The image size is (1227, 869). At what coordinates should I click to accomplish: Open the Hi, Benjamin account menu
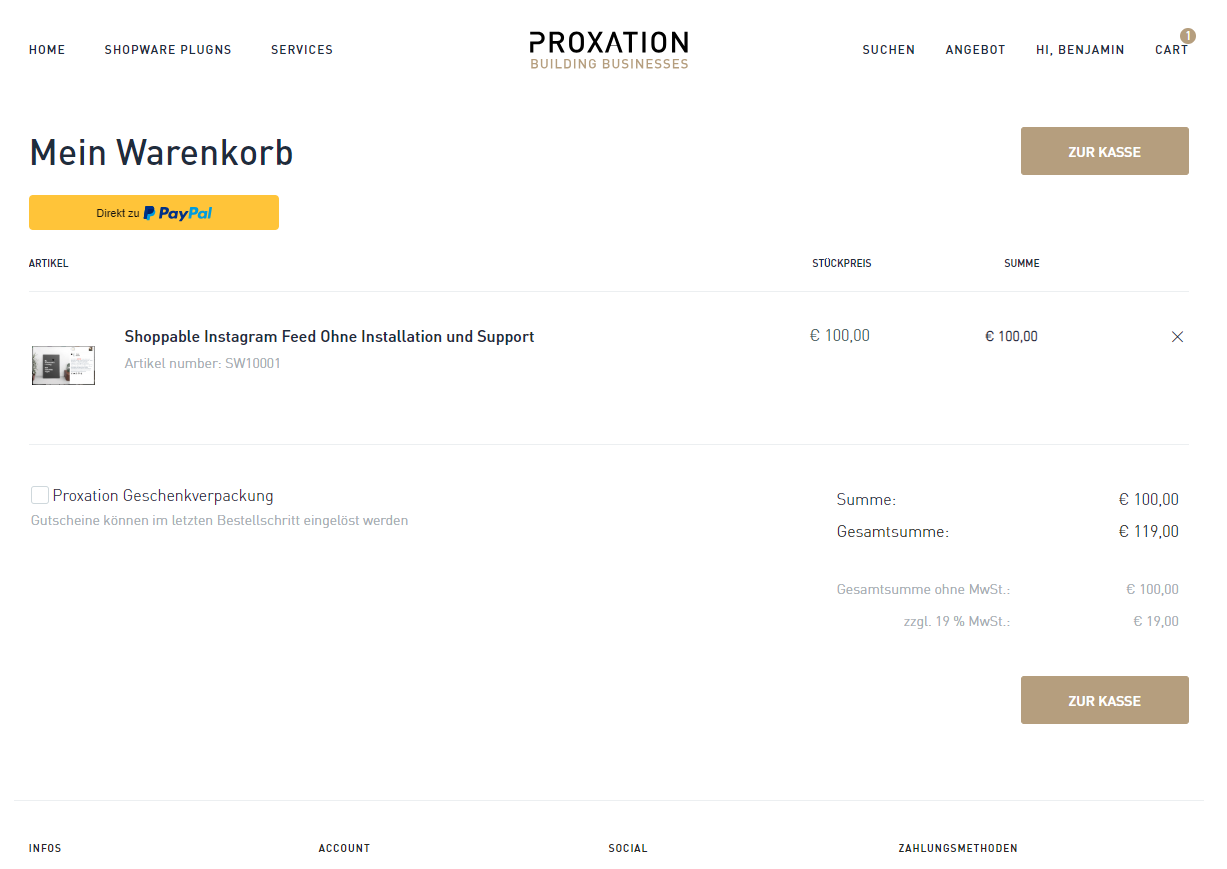pyautogui.click(x=1080, y=50)
